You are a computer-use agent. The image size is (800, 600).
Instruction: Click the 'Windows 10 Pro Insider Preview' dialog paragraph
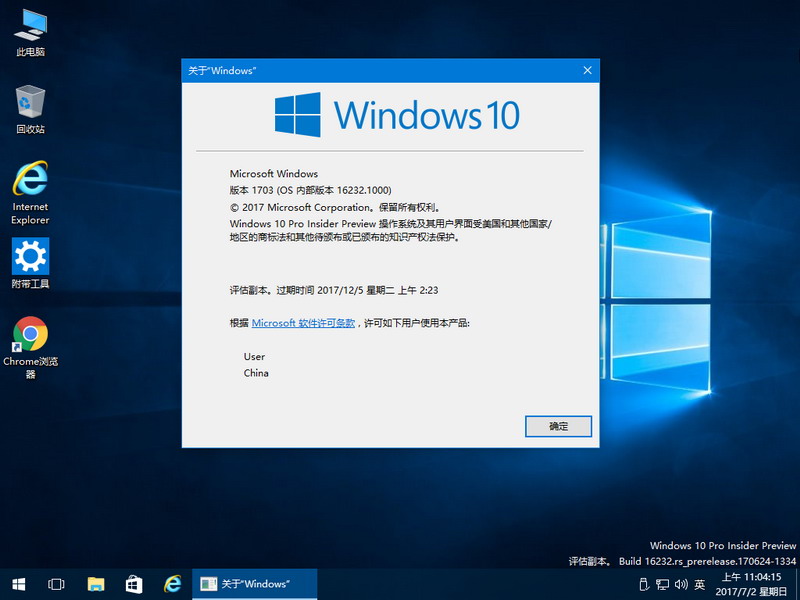pyautogui.click(x=391, y=230)
